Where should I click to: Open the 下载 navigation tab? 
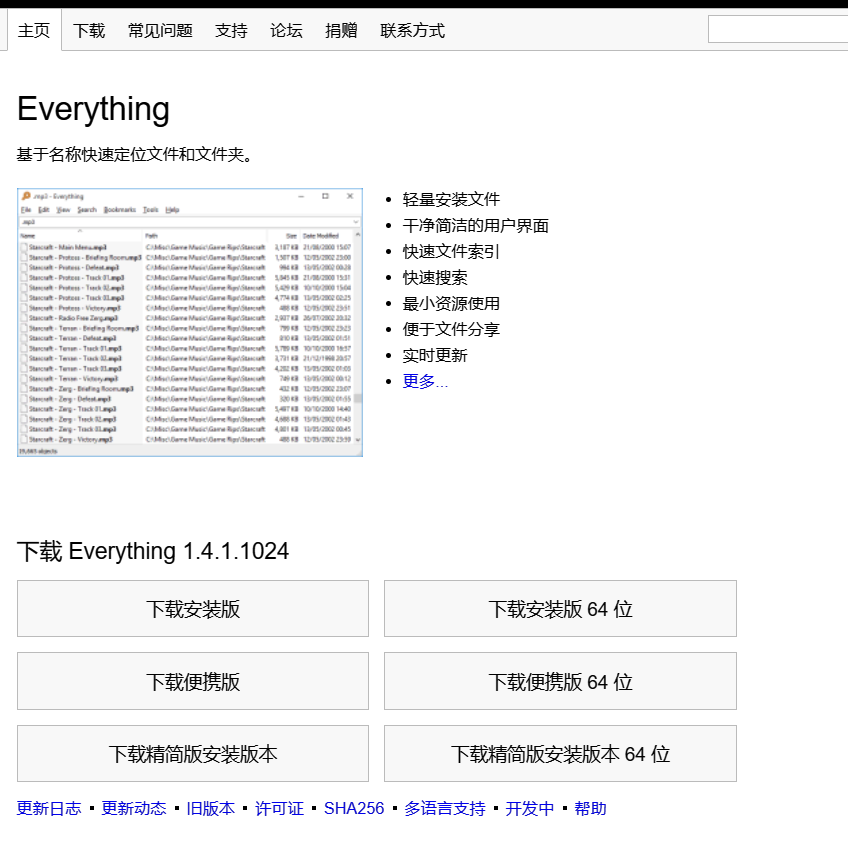[89, 30]
